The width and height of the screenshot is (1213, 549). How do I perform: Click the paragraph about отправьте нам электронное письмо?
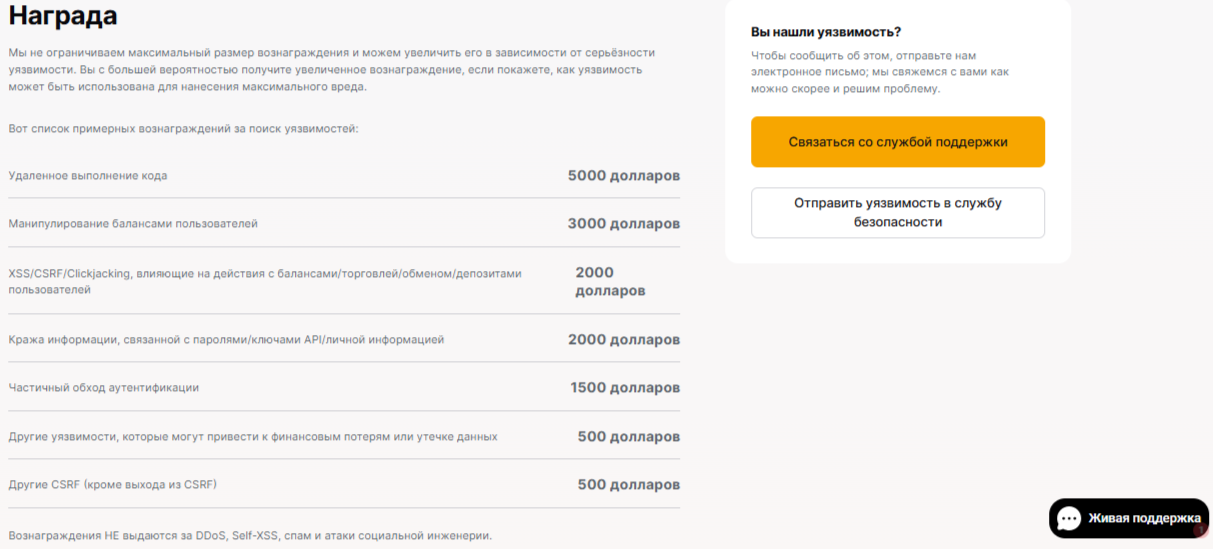(880, 72)
